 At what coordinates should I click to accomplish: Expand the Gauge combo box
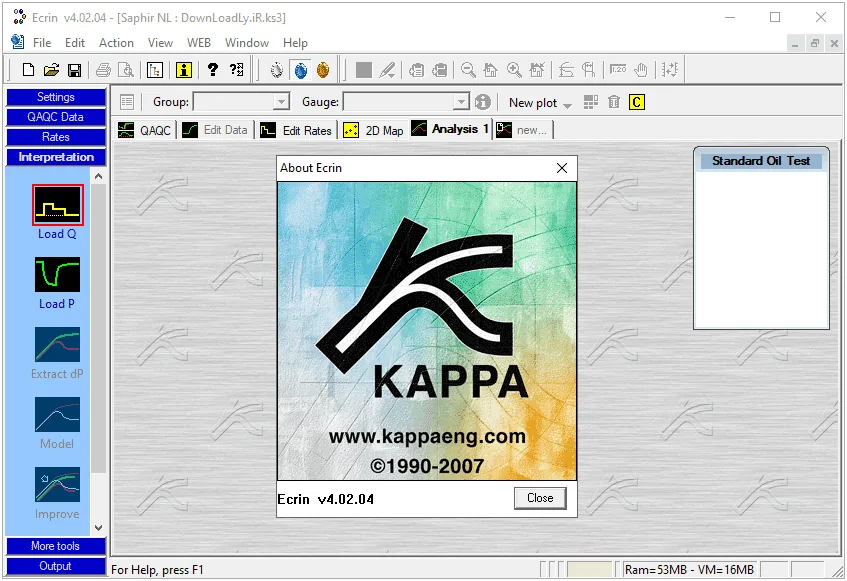[x=460, y=102]
